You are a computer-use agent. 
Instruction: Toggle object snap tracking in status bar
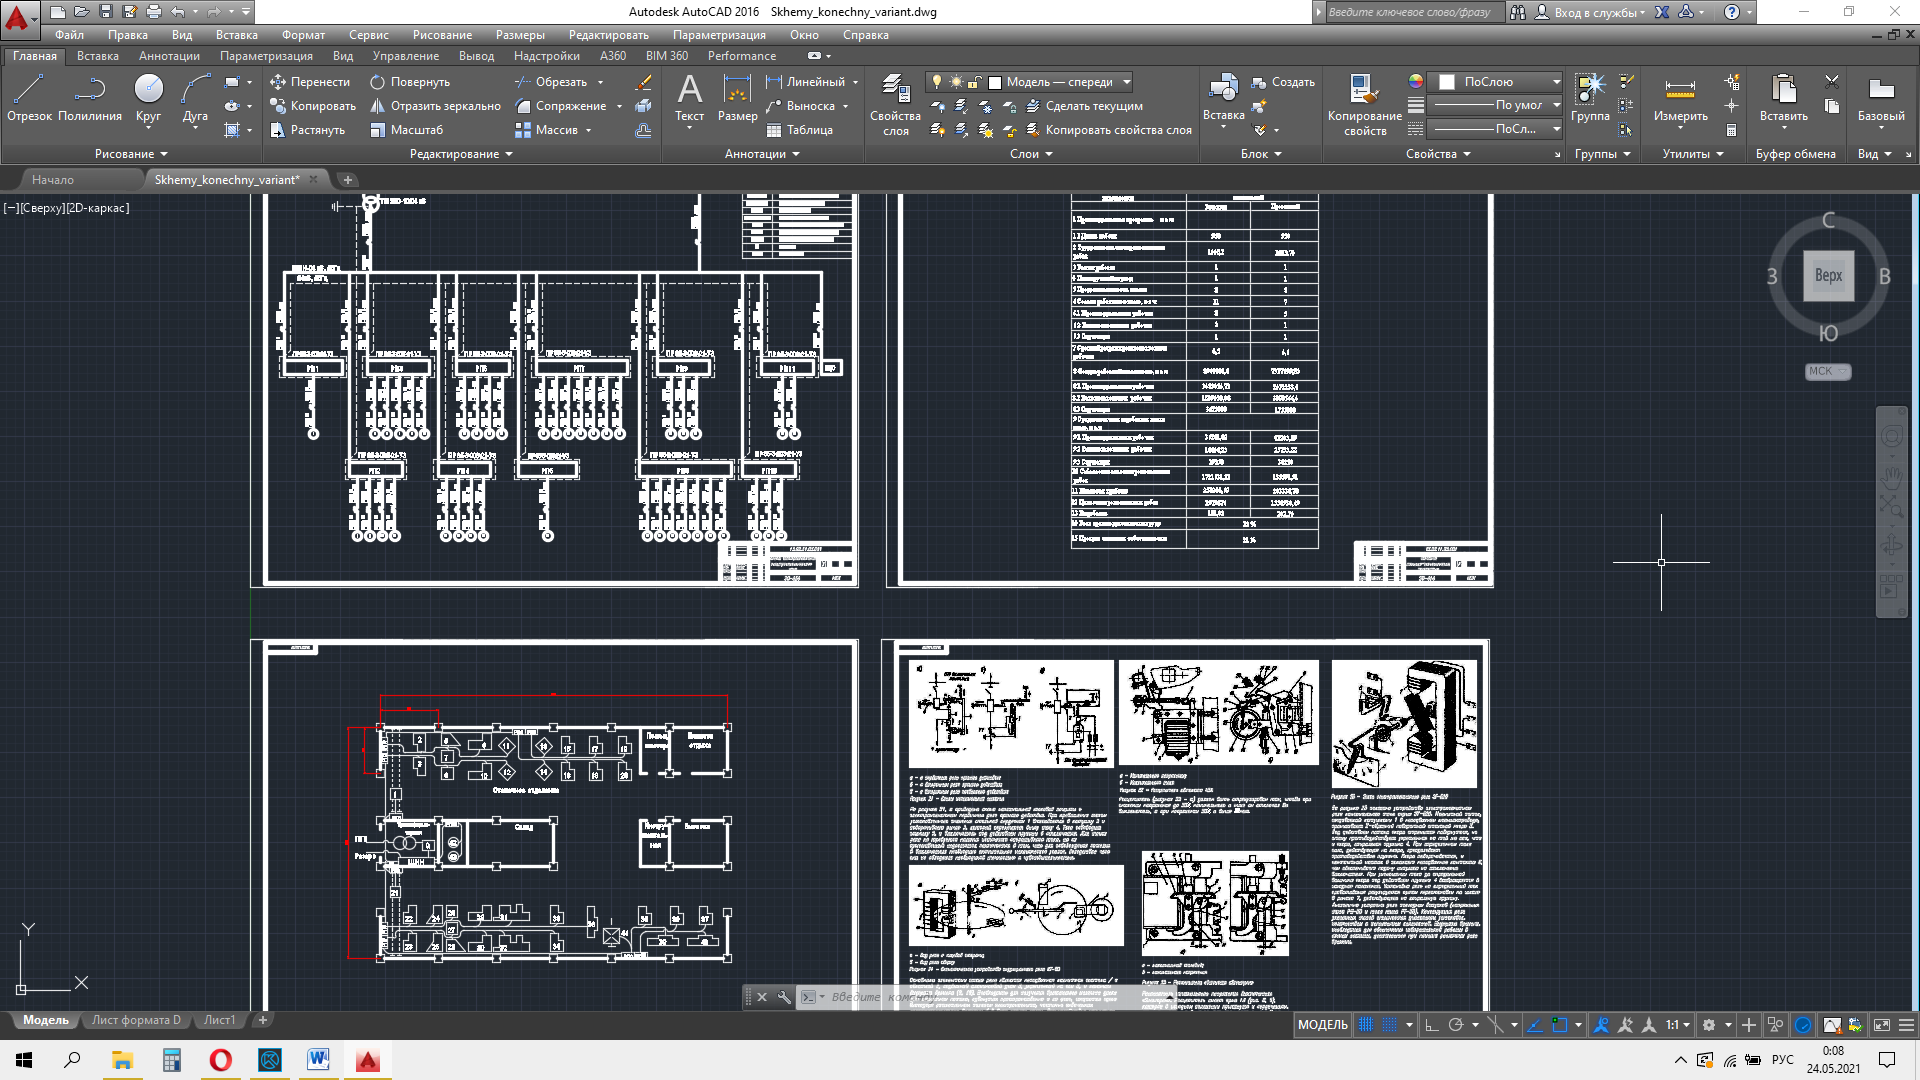point(1535,1025)
